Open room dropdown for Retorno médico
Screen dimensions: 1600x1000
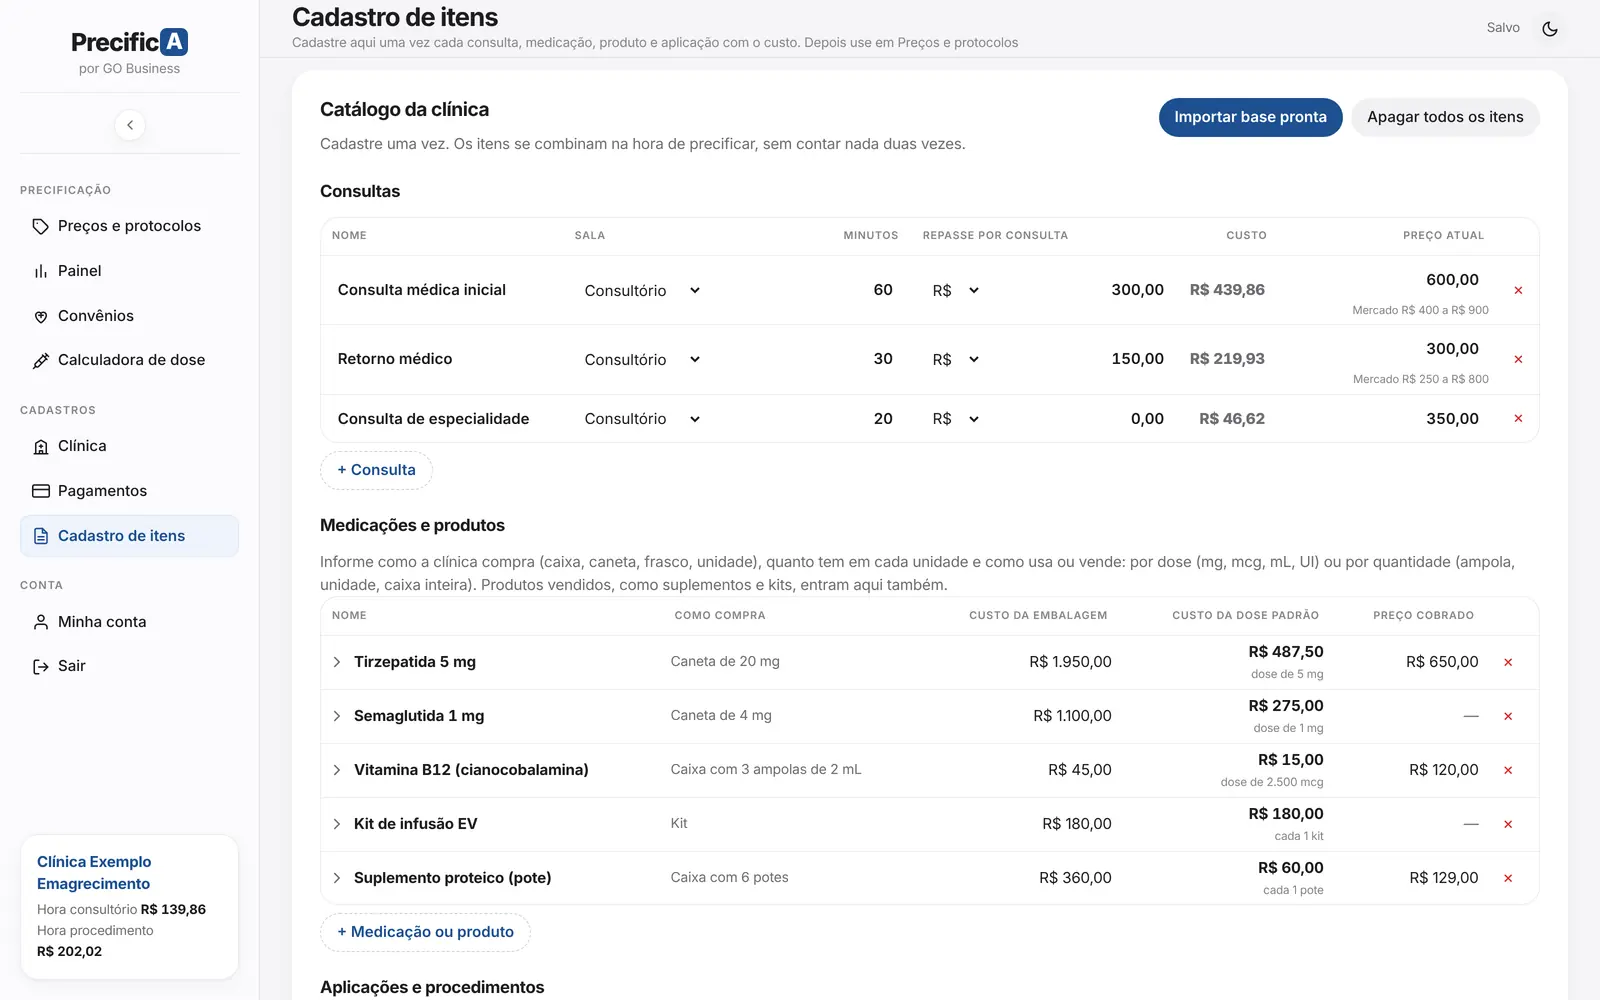(x=642, y=359)
